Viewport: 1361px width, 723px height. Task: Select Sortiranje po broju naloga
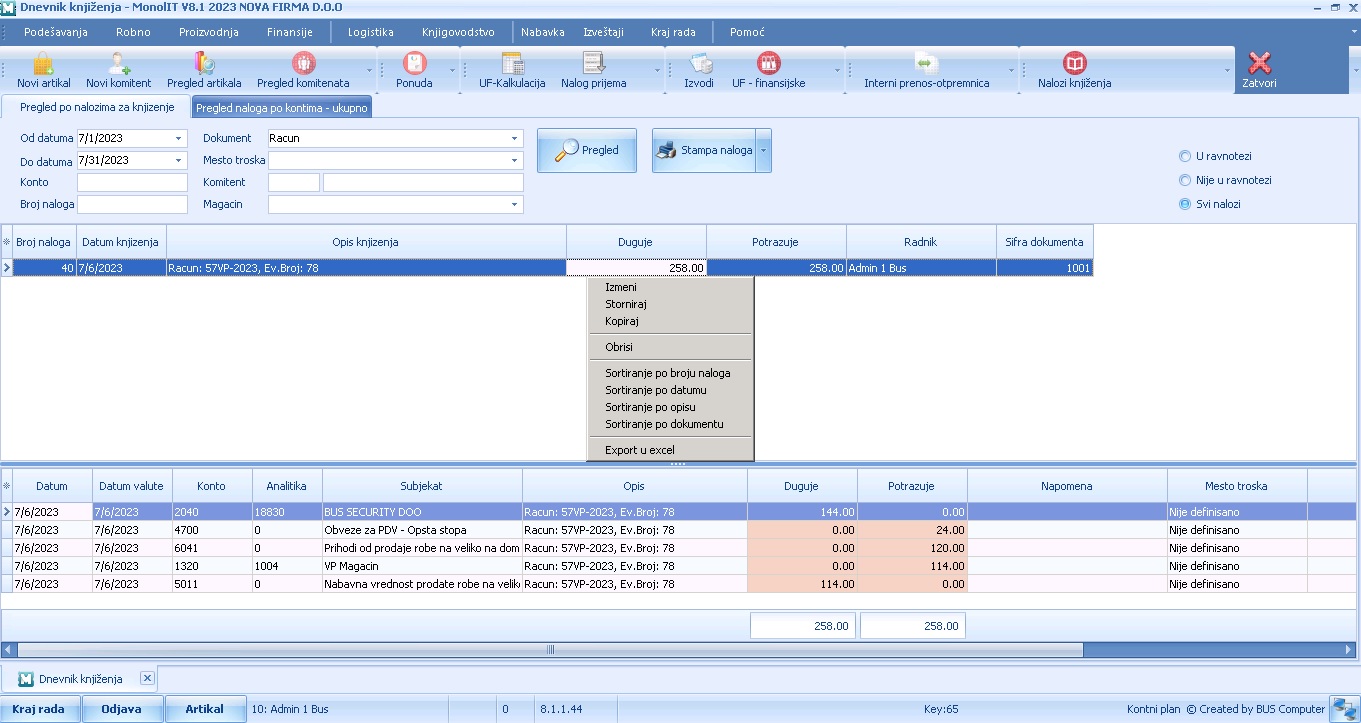(670, 373)
